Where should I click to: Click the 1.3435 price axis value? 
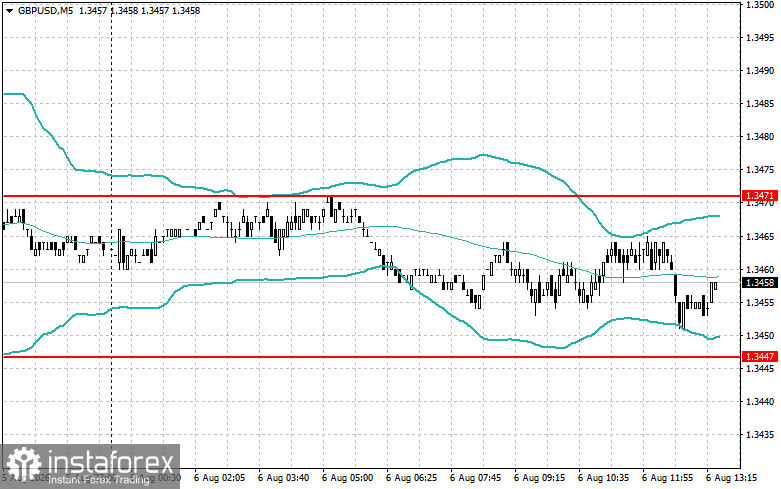(760, 435)
